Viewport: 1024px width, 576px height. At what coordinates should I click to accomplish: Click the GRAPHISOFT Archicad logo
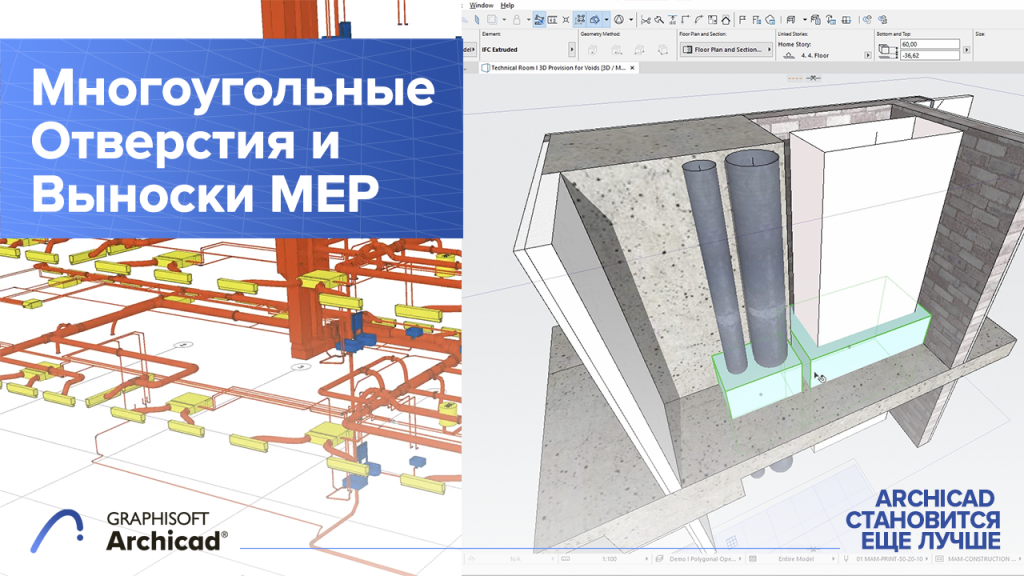129,530
